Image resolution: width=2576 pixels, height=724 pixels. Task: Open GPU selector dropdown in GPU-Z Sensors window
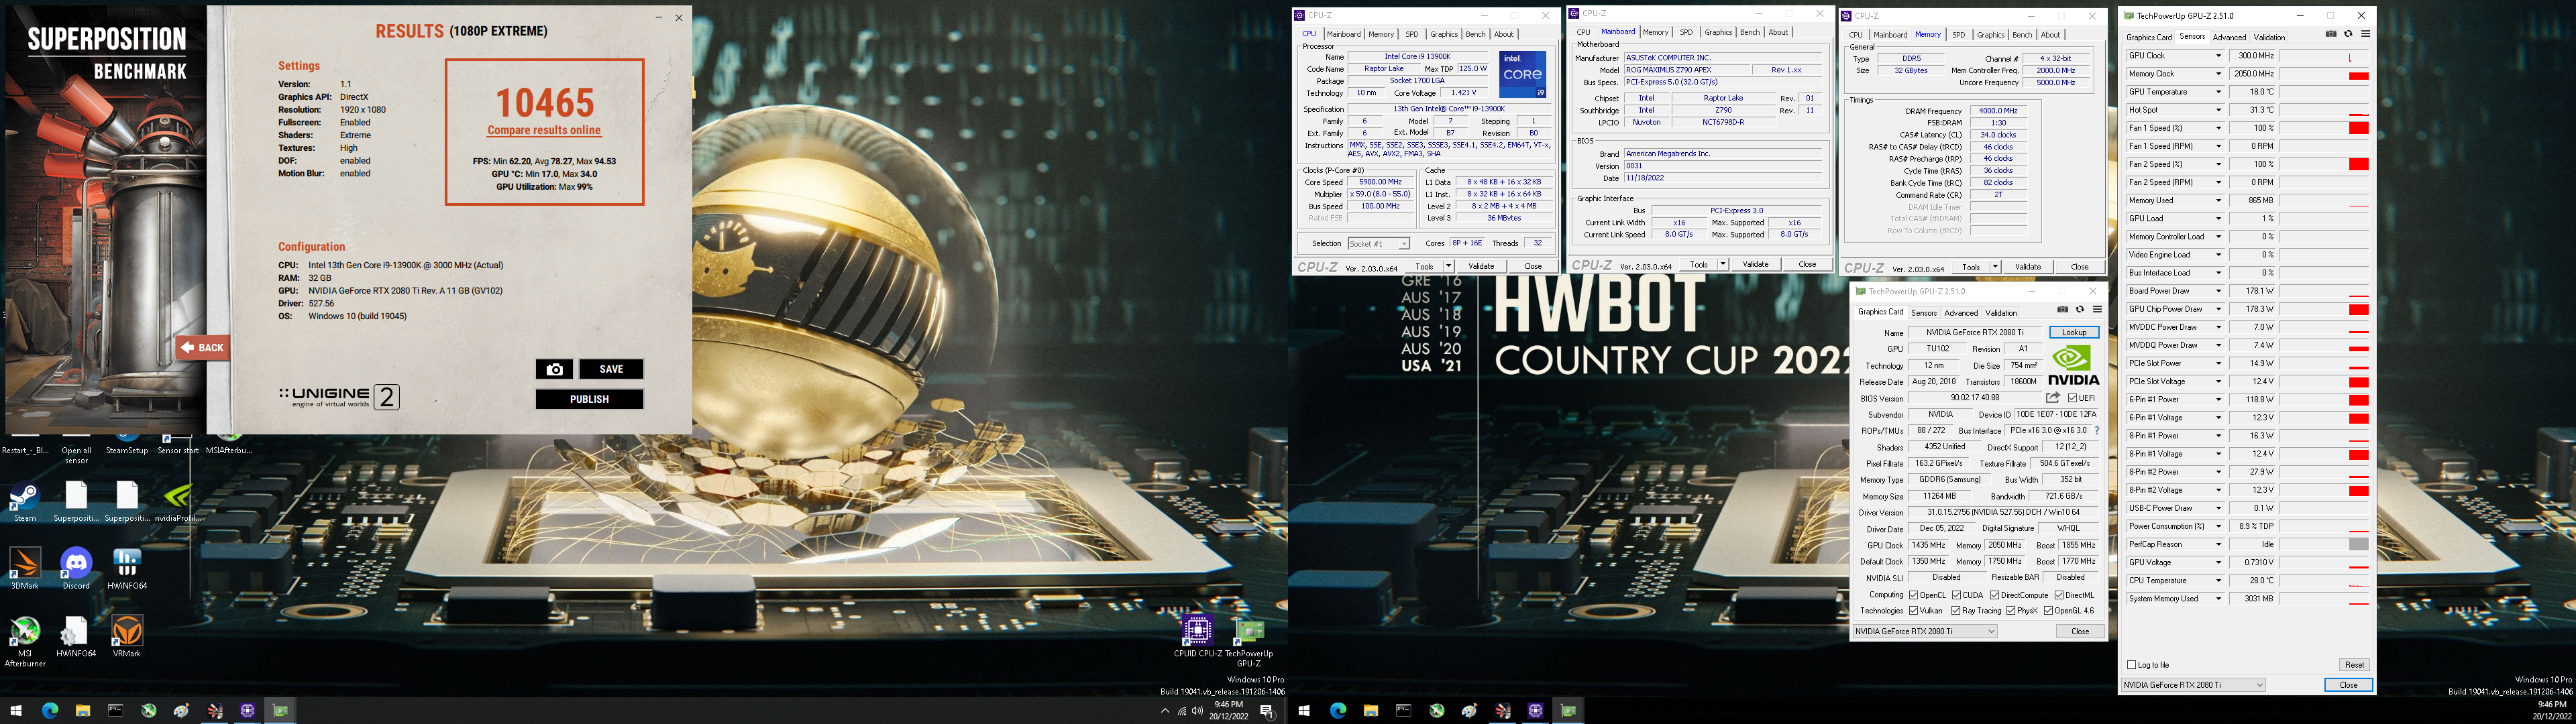tap(2193, 685)
